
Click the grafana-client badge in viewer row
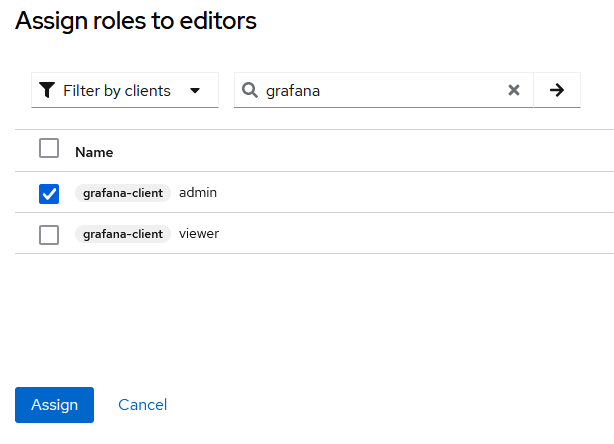pyautogui.click(x=123, y=235)
